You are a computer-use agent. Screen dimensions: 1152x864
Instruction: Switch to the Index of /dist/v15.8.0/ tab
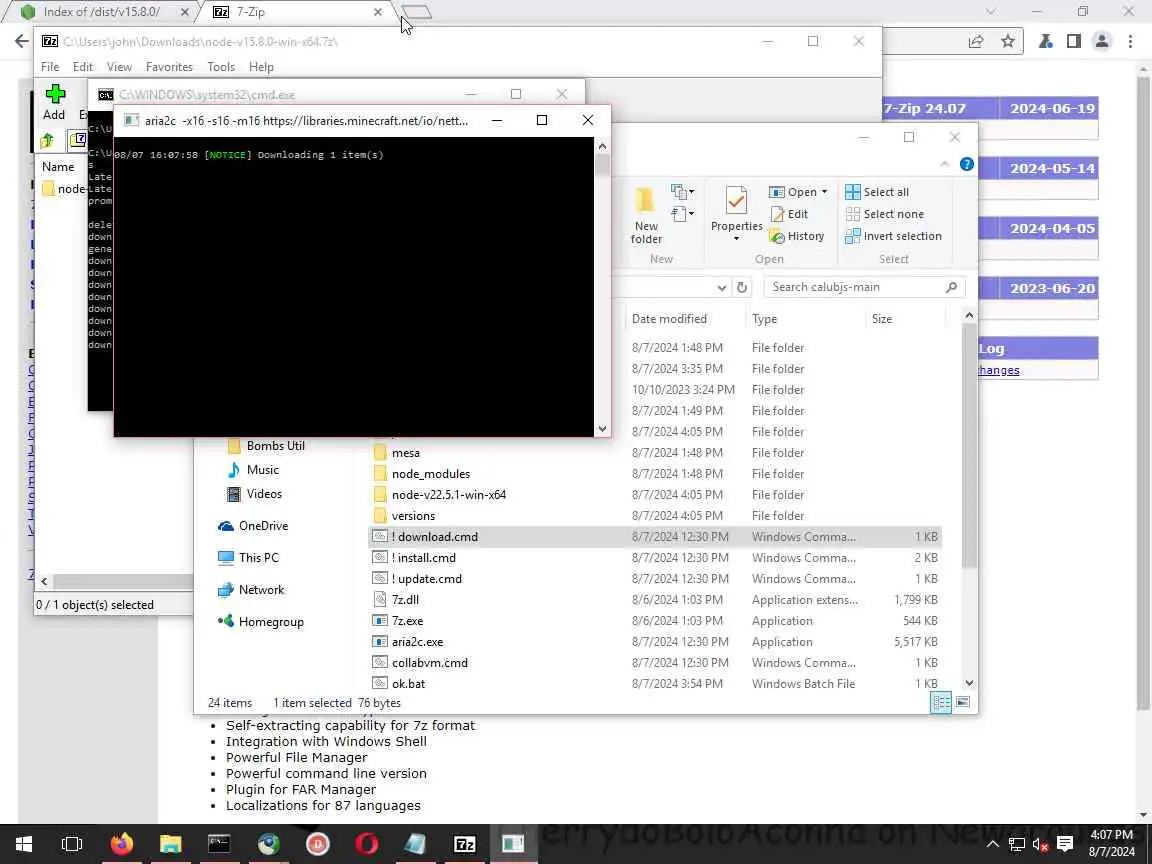click(x=101, y=12)
